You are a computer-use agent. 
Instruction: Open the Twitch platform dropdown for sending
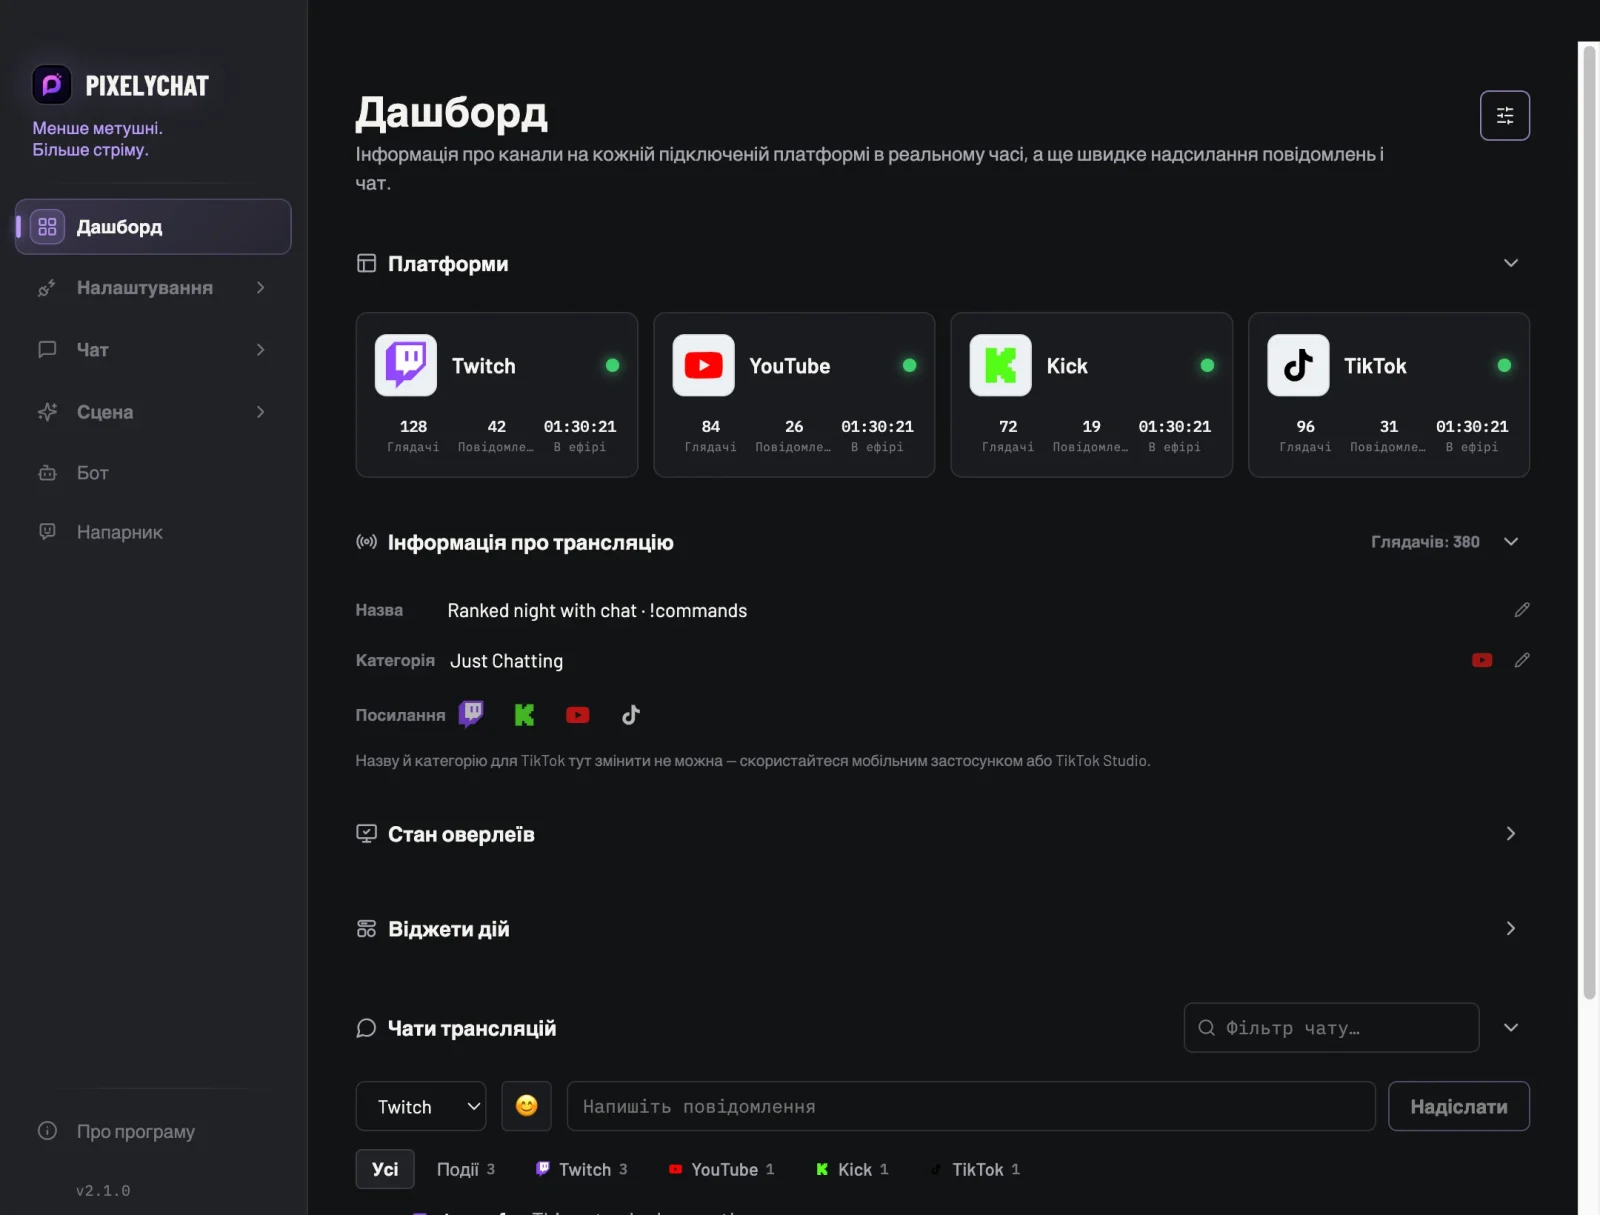coord(421,1106)
